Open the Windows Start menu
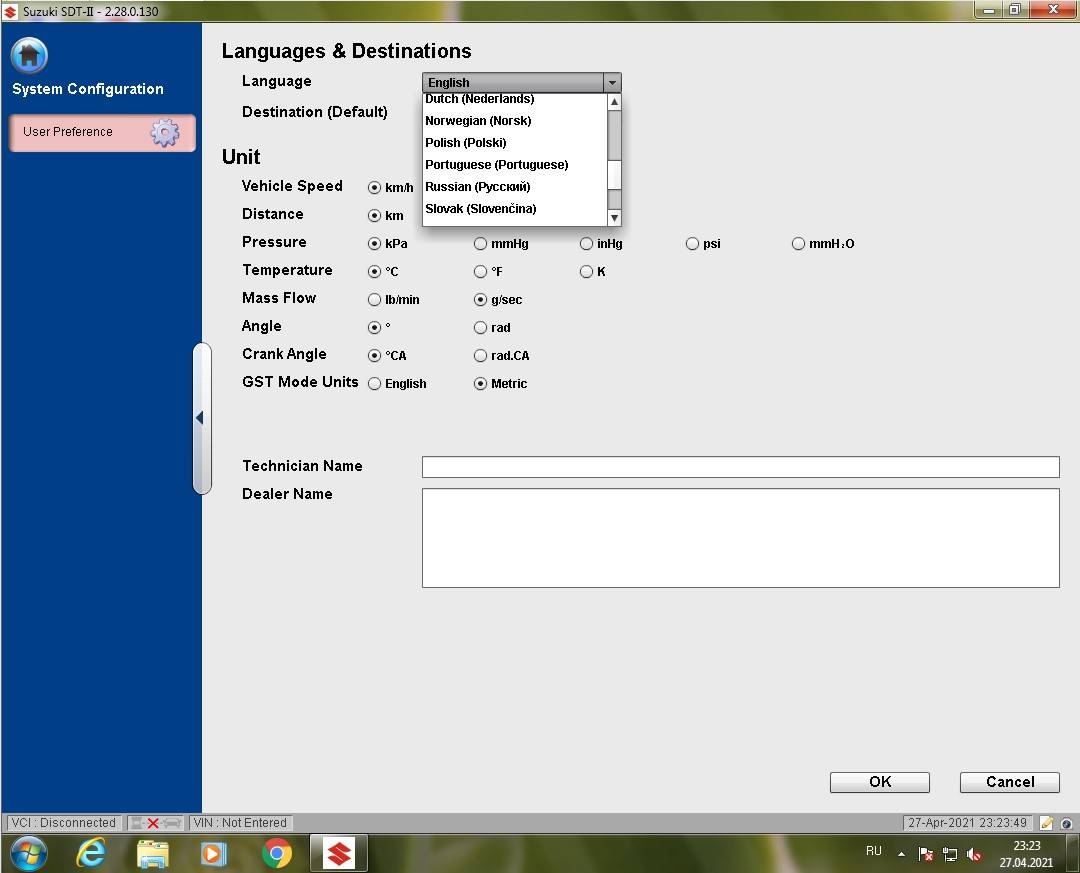1080x873 pixels. coord(28,853)
